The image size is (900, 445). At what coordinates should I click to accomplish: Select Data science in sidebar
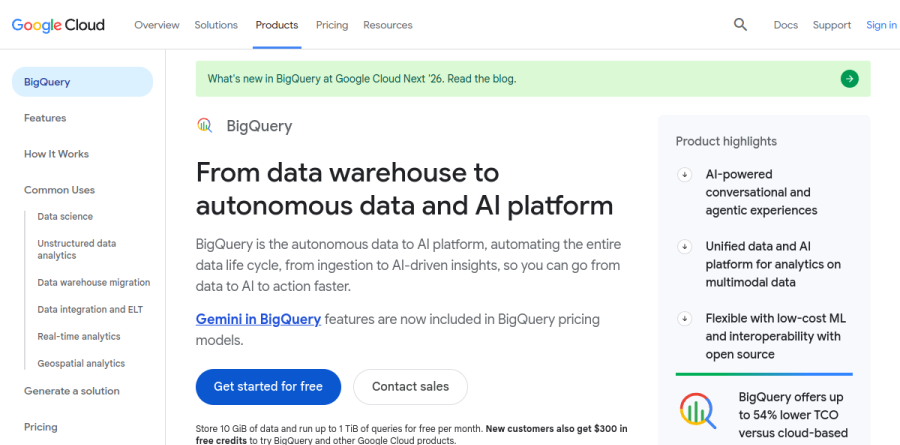coord(65,216)
